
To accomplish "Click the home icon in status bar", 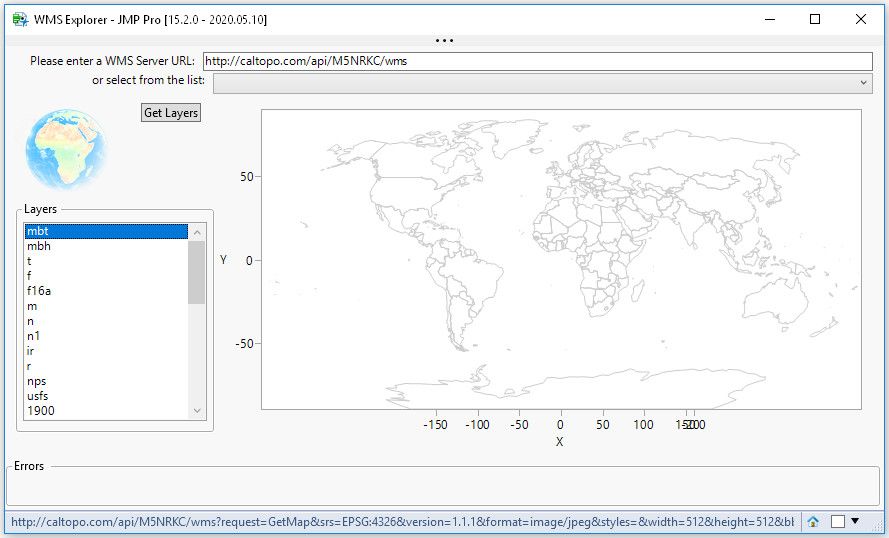I will (813, 522).
